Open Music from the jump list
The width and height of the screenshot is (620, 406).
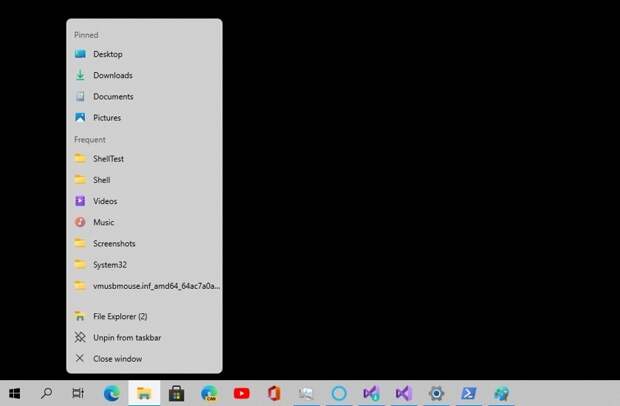[144, 222]
